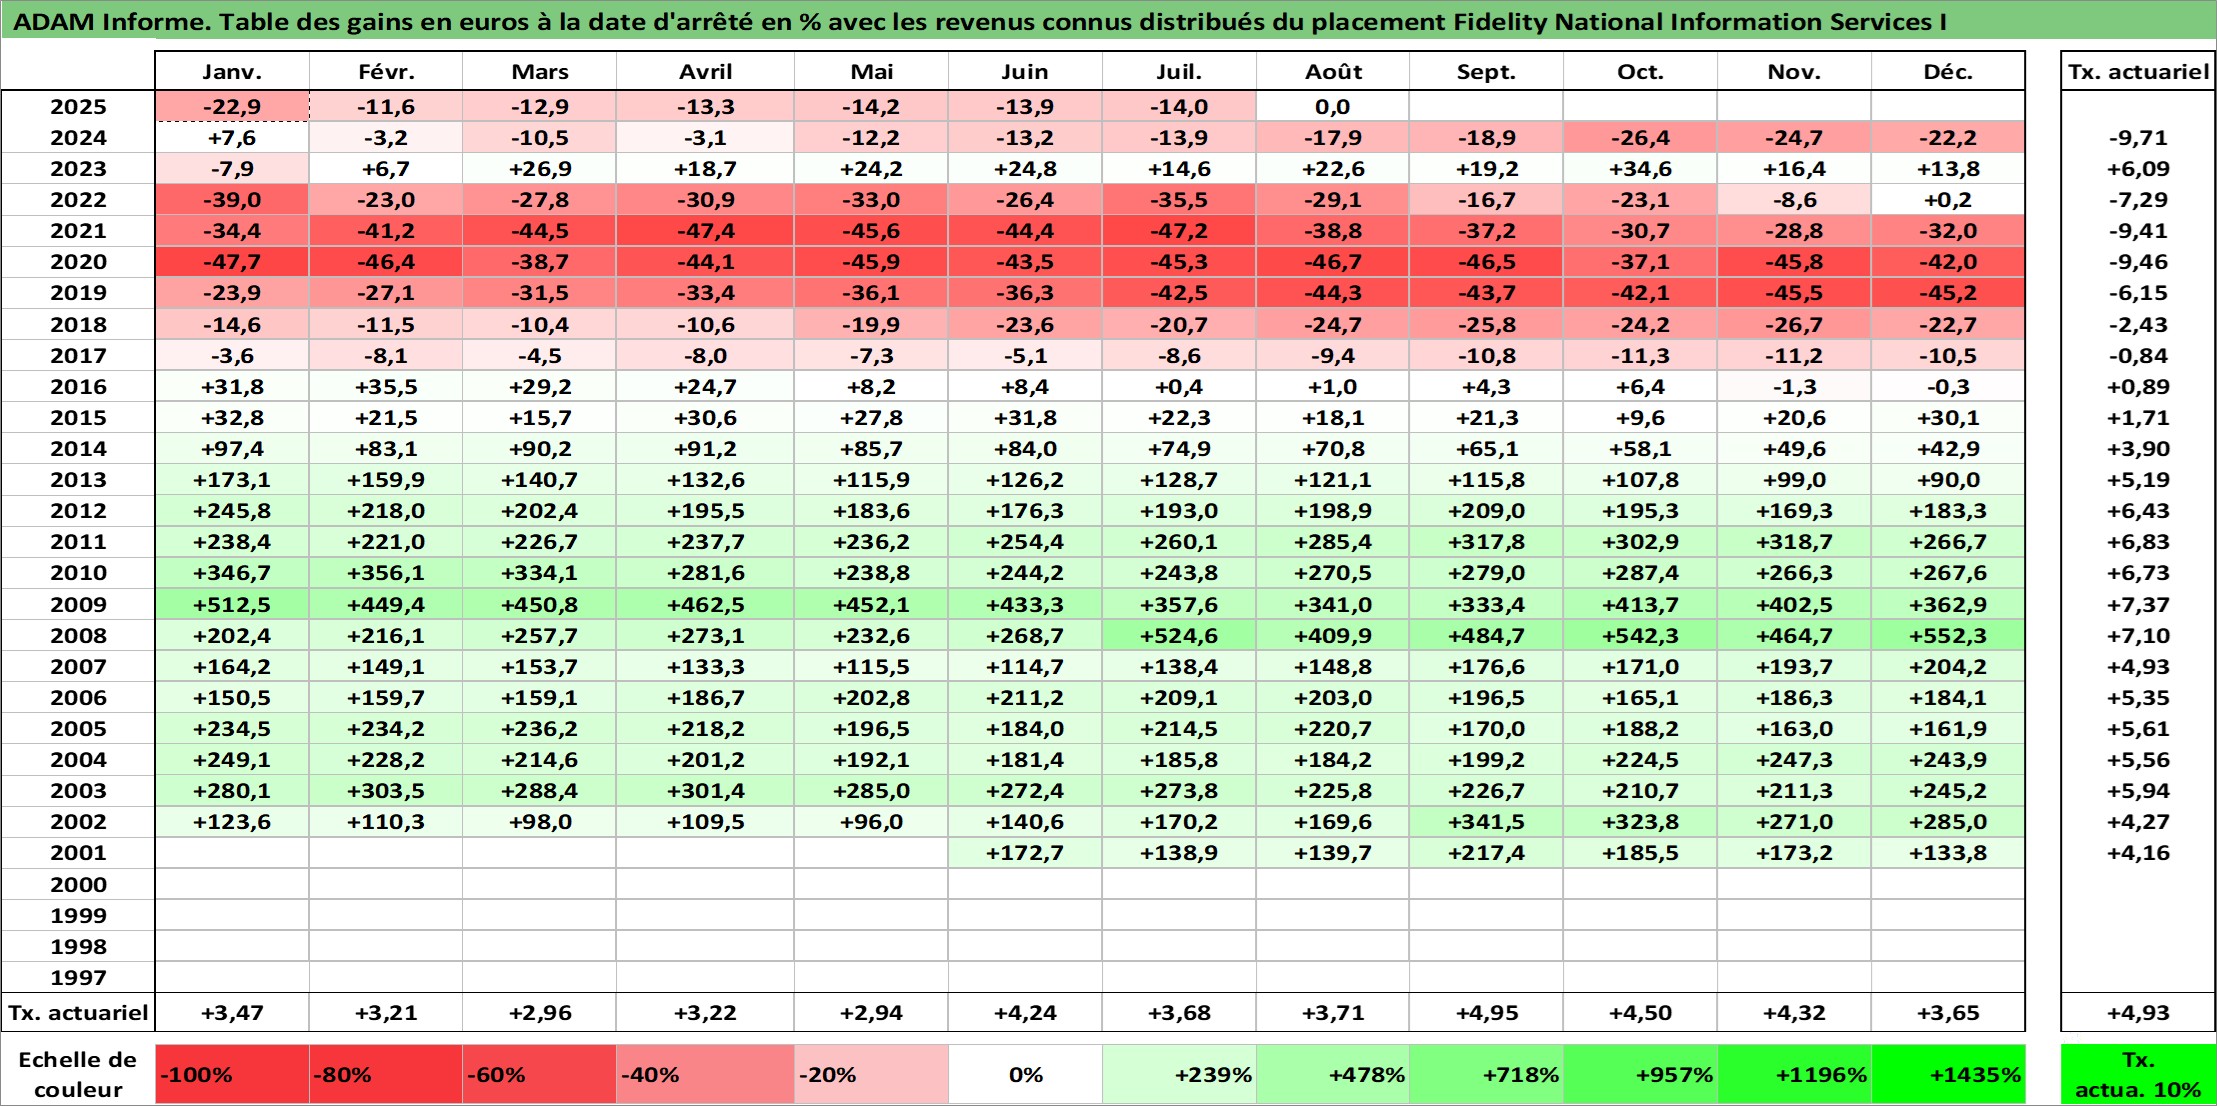Image resolution: width=2217 pixels, height=1106 pixels.
Task: Click the -47,4 value in April 2021
Action: 705,231
